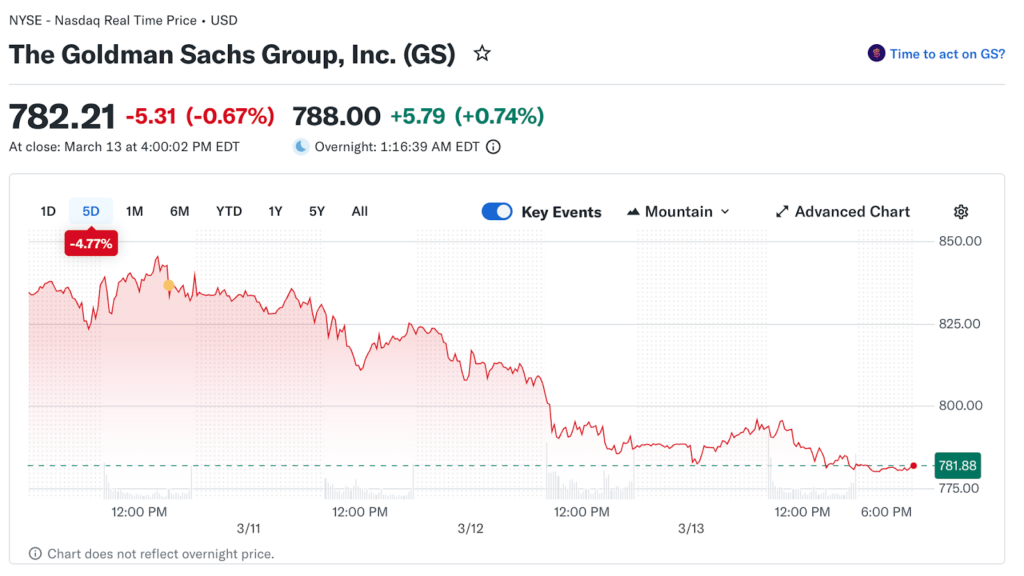Click the Mountain chart type icon
Image resolution: width=1024 pixels, height=576 pixels.
click(633, 212)
